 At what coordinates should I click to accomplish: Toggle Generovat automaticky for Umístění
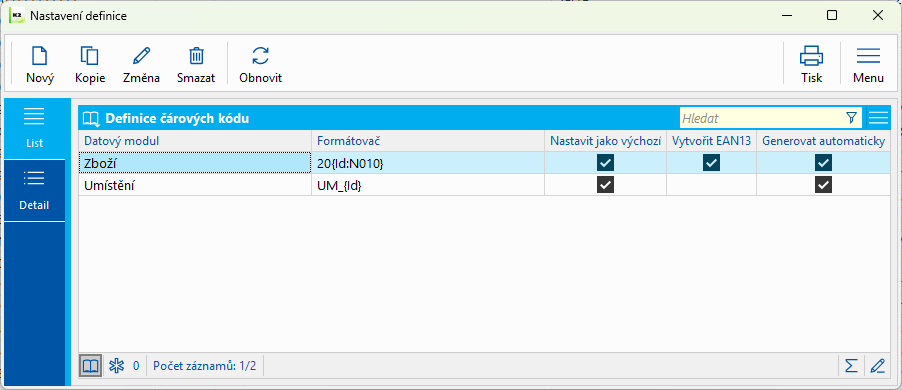point(823,185)
